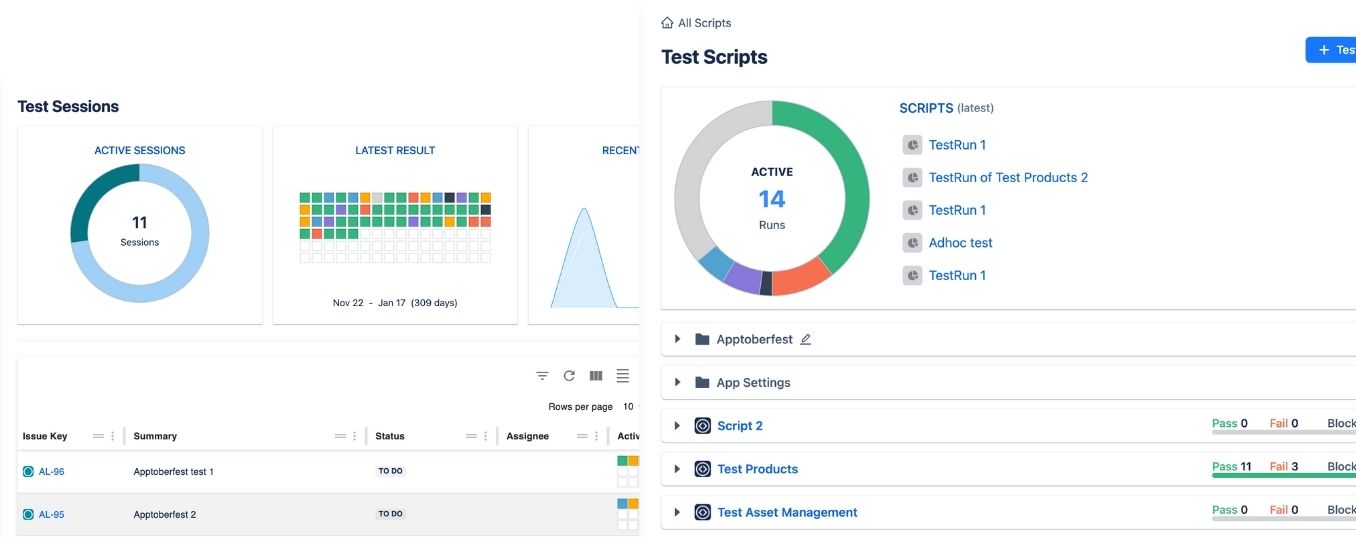Click the row density lines icon
This screenshot has height=537, width=1356.
(x=622, y=376)
